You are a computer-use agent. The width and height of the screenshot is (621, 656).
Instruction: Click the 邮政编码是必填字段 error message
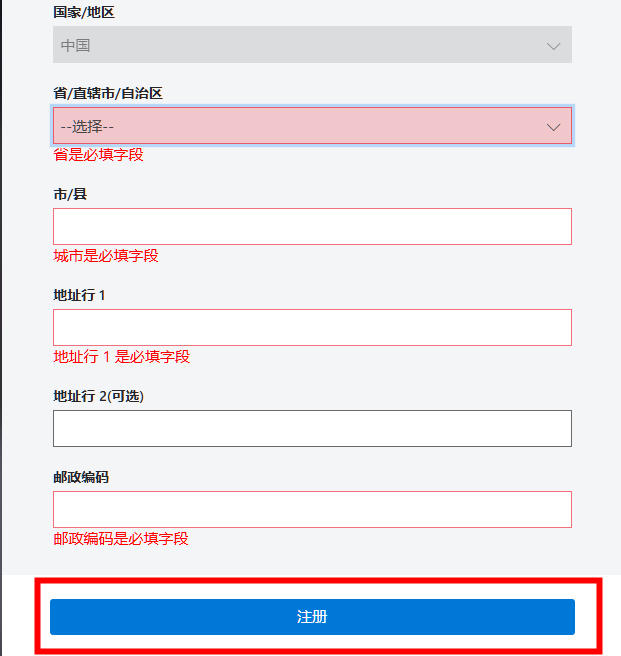click(x=121, y=538)
